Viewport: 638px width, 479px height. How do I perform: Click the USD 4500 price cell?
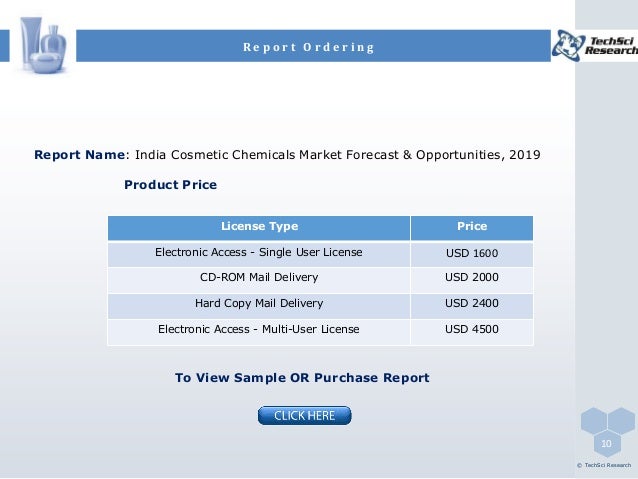point(472,332)
